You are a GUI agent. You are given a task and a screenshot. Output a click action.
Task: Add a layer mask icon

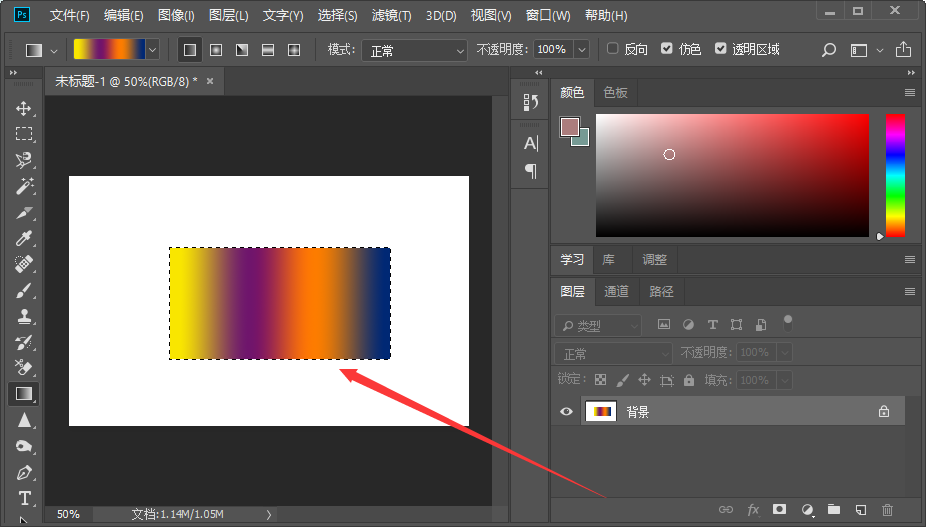point(780,509)
